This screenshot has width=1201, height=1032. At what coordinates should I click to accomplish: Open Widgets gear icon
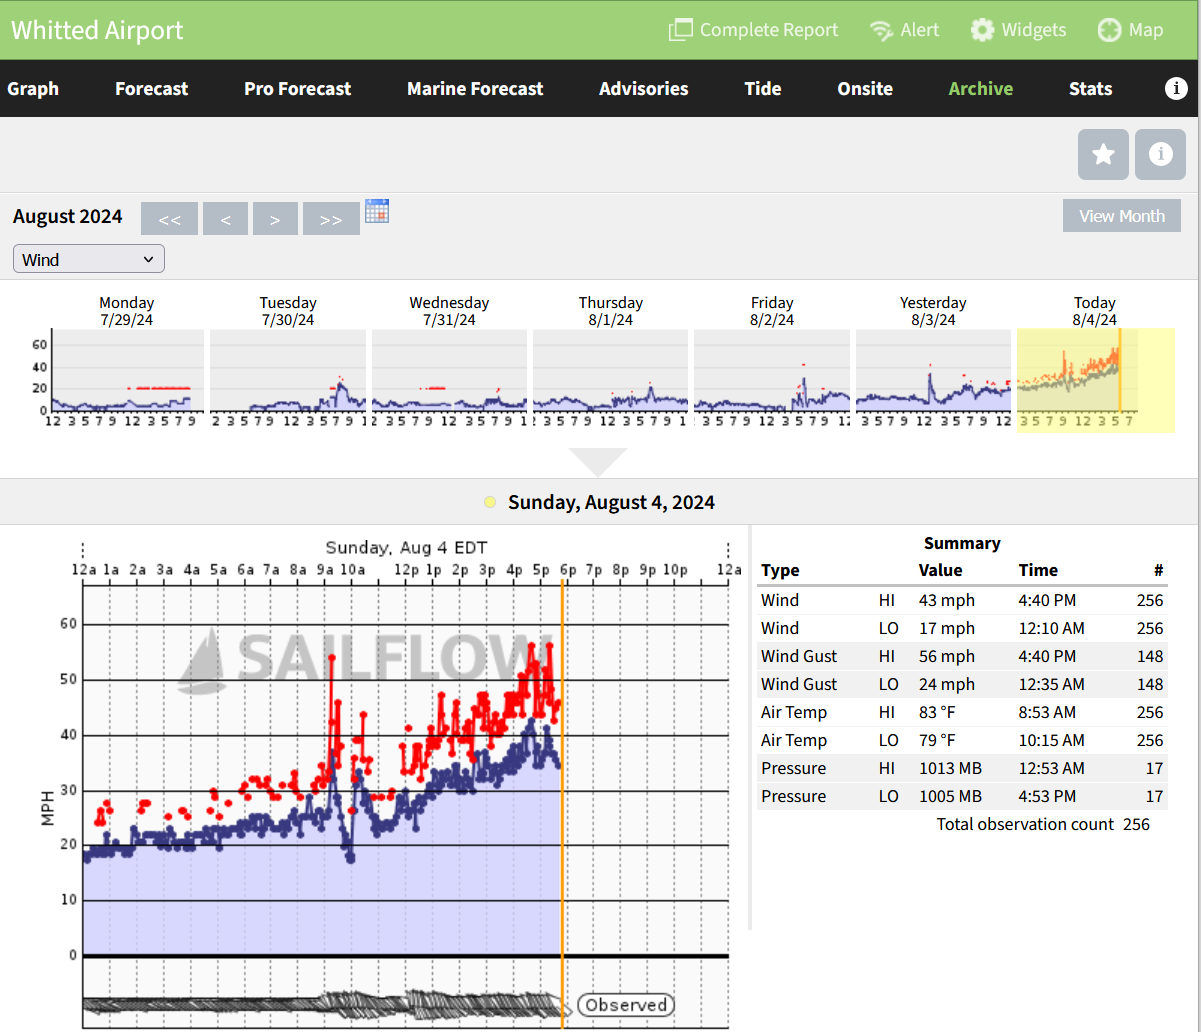tap(982, 30)
